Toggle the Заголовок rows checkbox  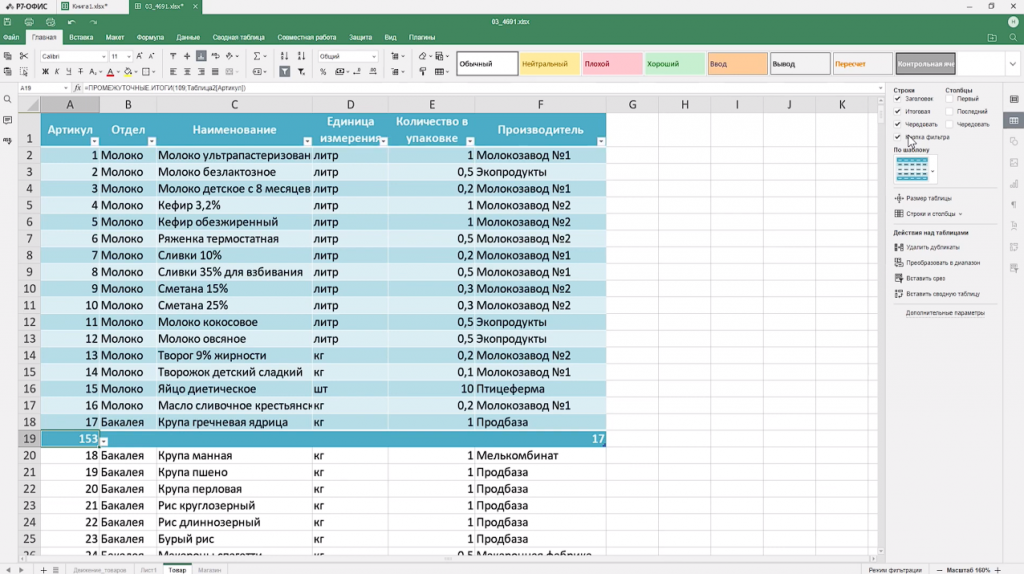tap(897, 99)
